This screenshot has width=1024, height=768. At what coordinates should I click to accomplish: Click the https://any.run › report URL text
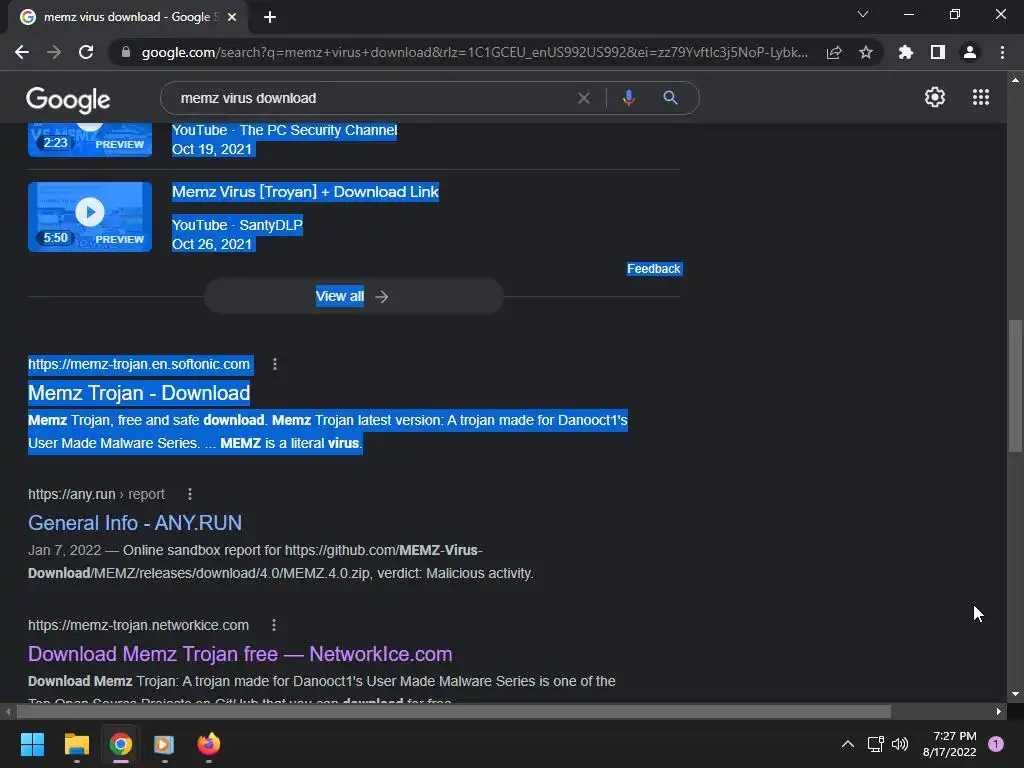click(96, 494)
